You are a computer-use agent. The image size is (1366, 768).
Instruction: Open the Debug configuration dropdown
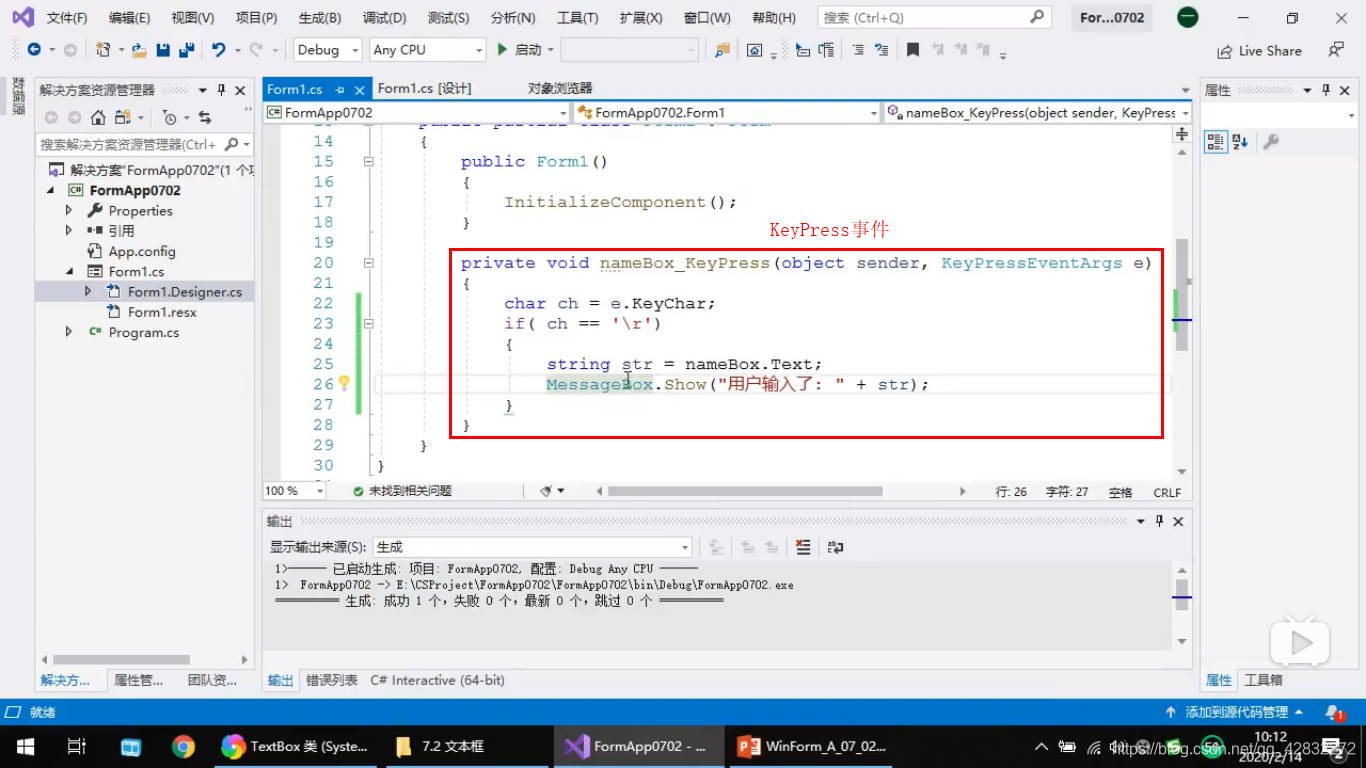[329, 50]
